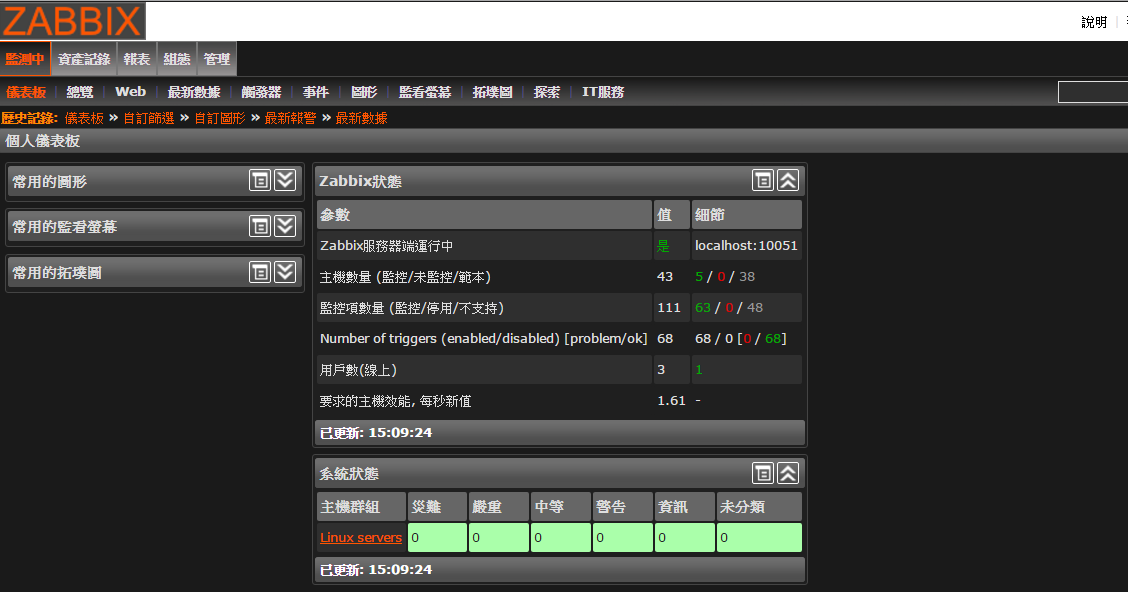Image resolution: width=1128 pixels, height=592 pixels.
Task: Open menu icon of 常用的拓墣圖 widget
Action: click(260, 272)
